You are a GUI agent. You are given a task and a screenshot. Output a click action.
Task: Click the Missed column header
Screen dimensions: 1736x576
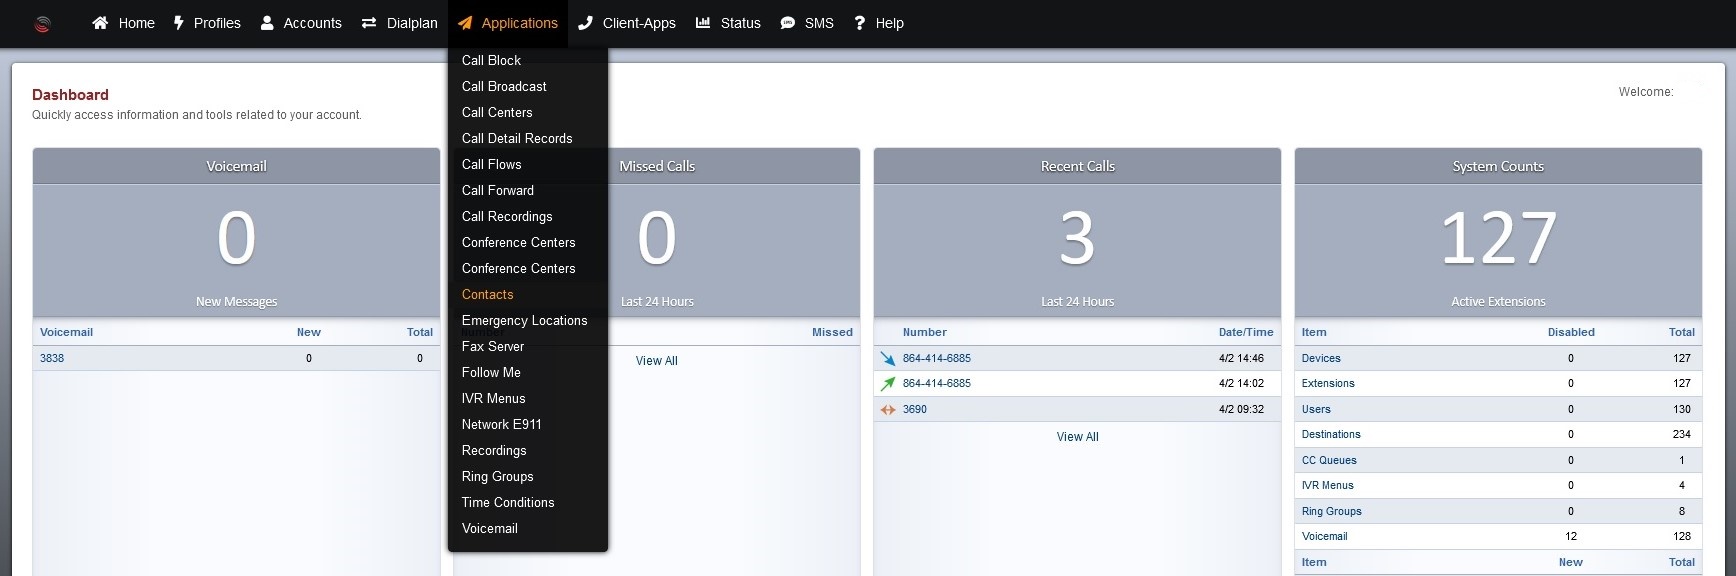832,332
